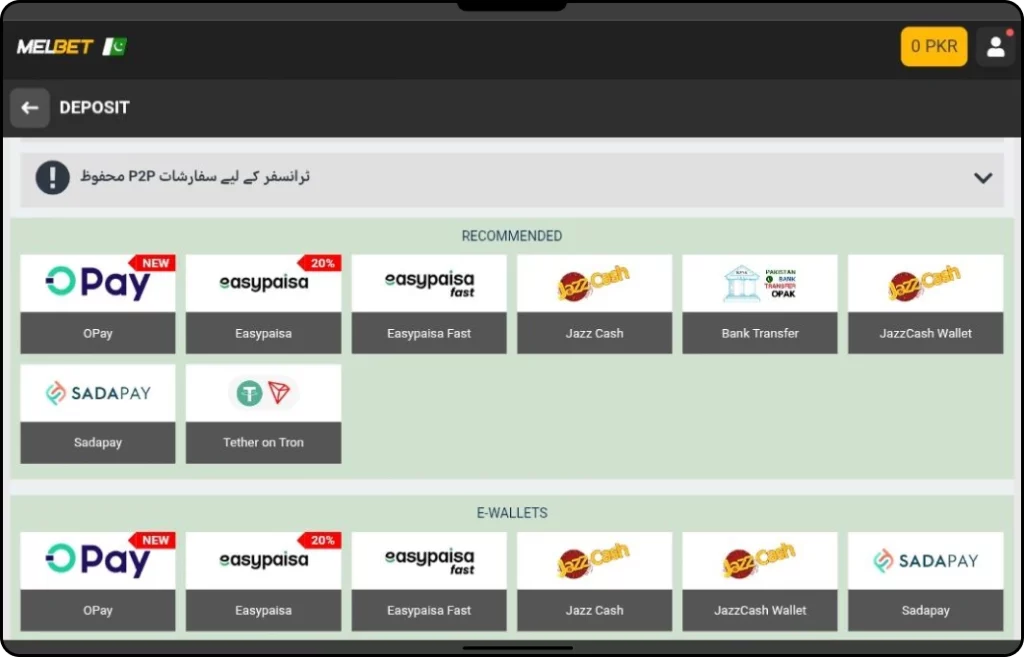Click NEW badge on Recommended OPay
1024x657 pixels.
[x=153, y=263]
